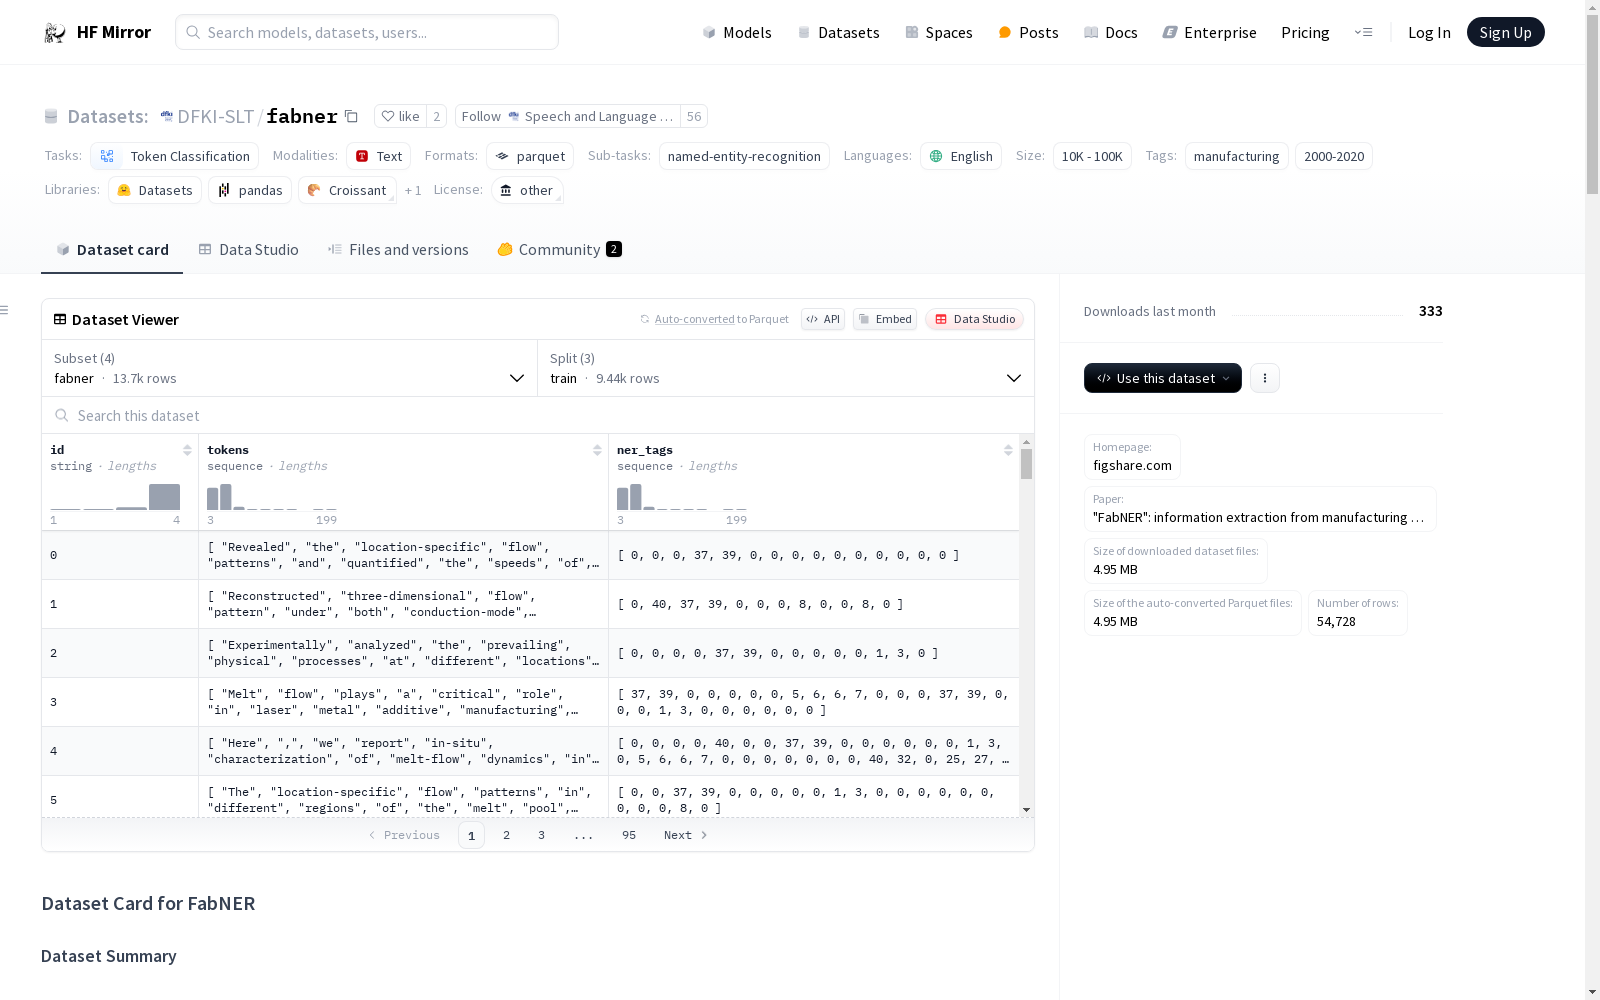The width and height of the screenshot is (1600, 1000).
Task: Expand the Split train dropdown
Action: (x=786, y=368)
